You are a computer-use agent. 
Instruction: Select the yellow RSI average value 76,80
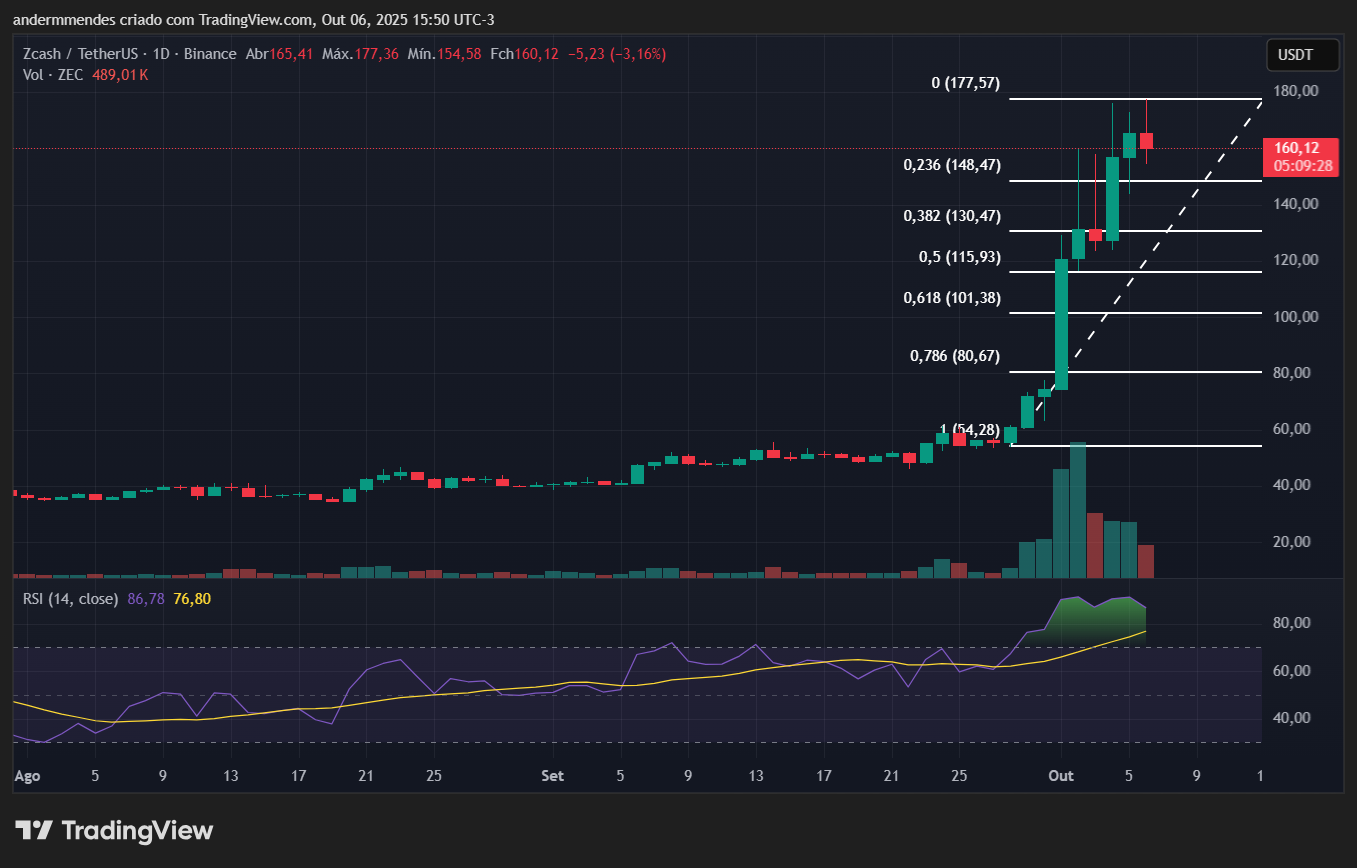coord(192,599)
